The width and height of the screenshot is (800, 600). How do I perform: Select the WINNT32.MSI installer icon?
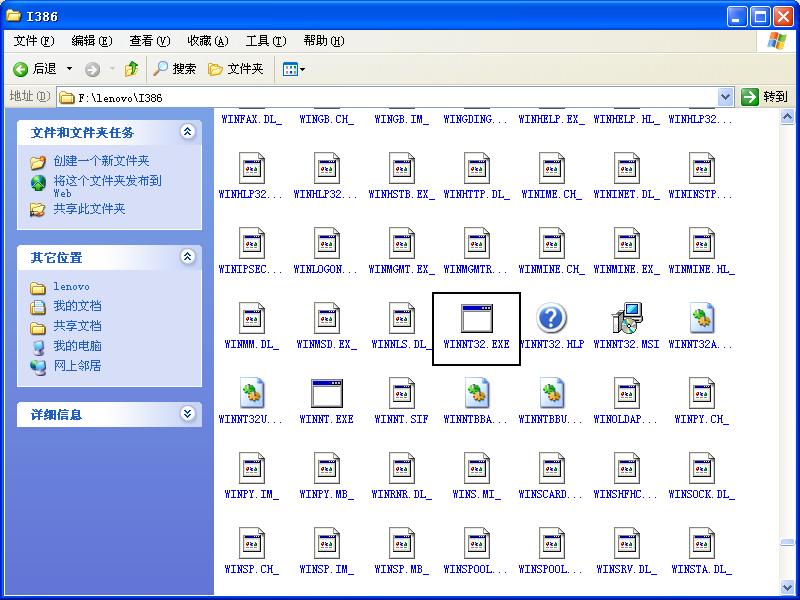627,318
